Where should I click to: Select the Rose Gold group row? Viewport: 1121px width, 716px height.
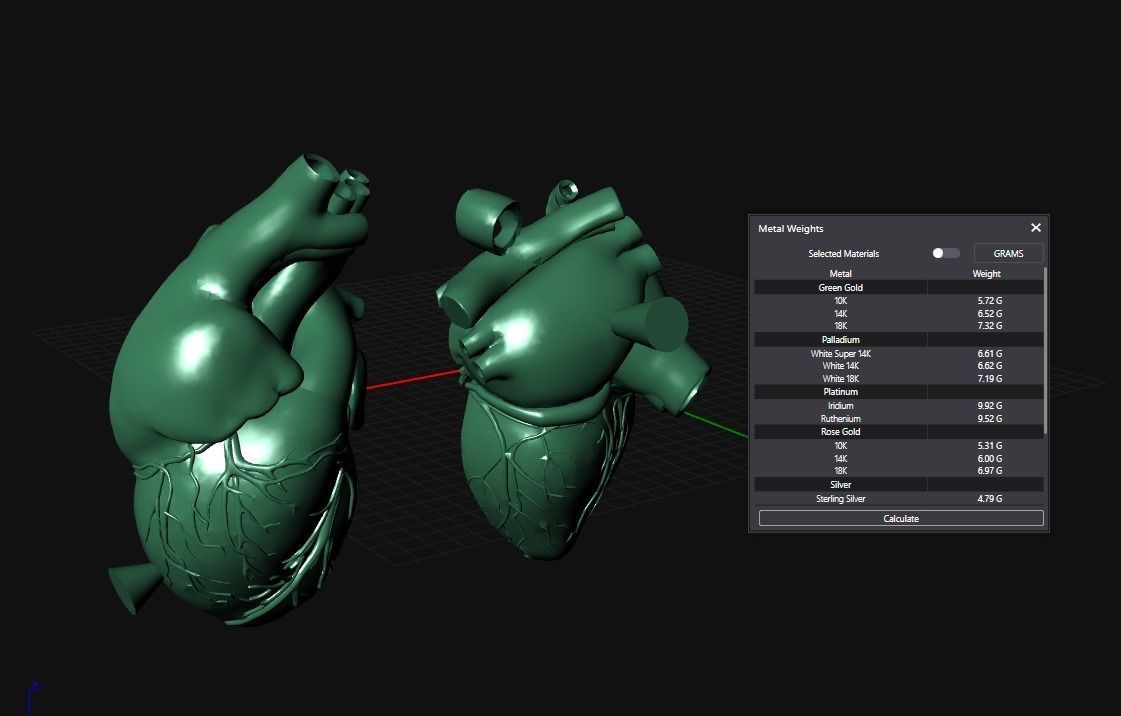pos(899,432)
